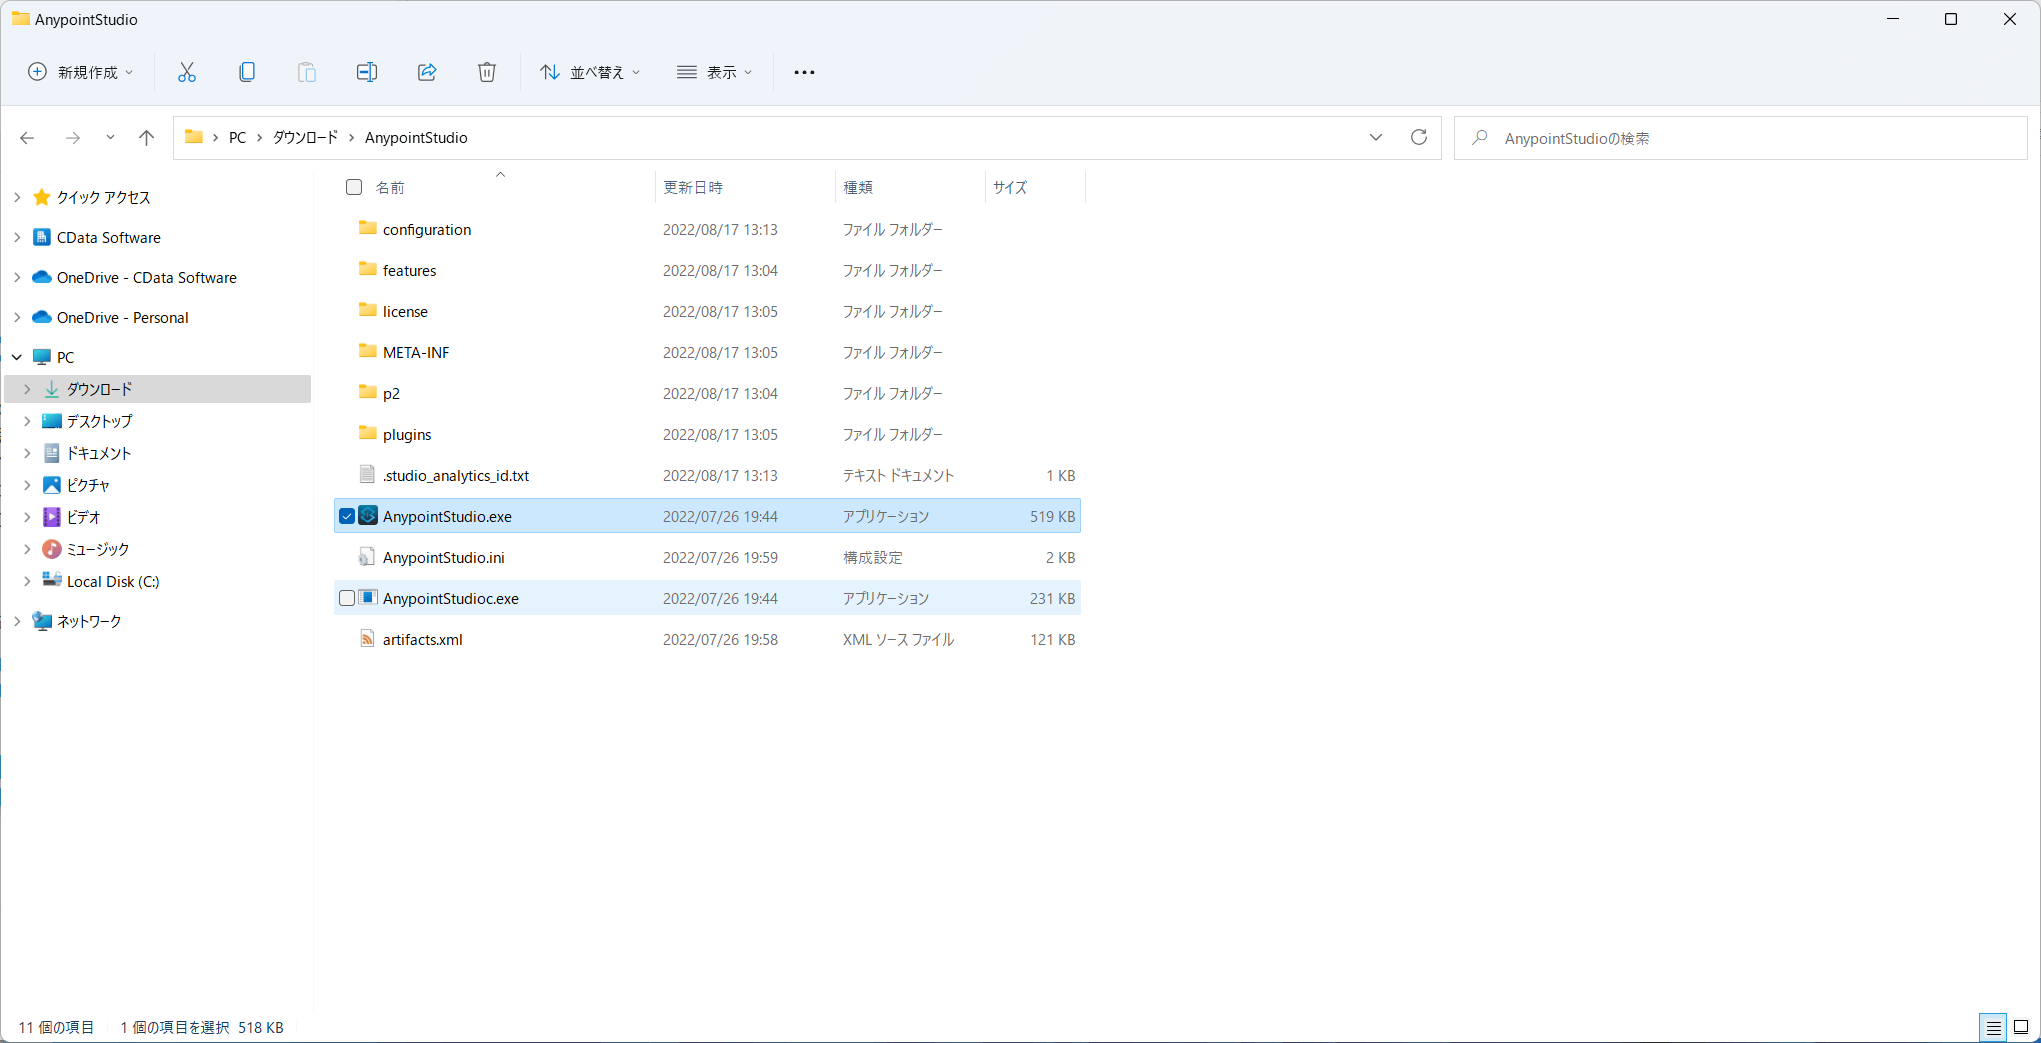Expand the OneDrive - Personal tree node
Screen dimensions: 2041x1043
tap(17, 317)
